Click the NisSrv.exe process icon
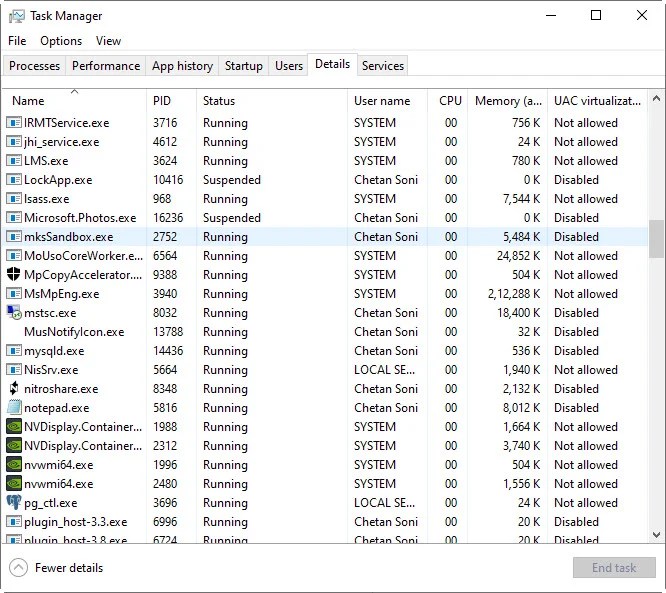Image resolution: width=666 pixels, height=593 pixels. click(14, 370)
